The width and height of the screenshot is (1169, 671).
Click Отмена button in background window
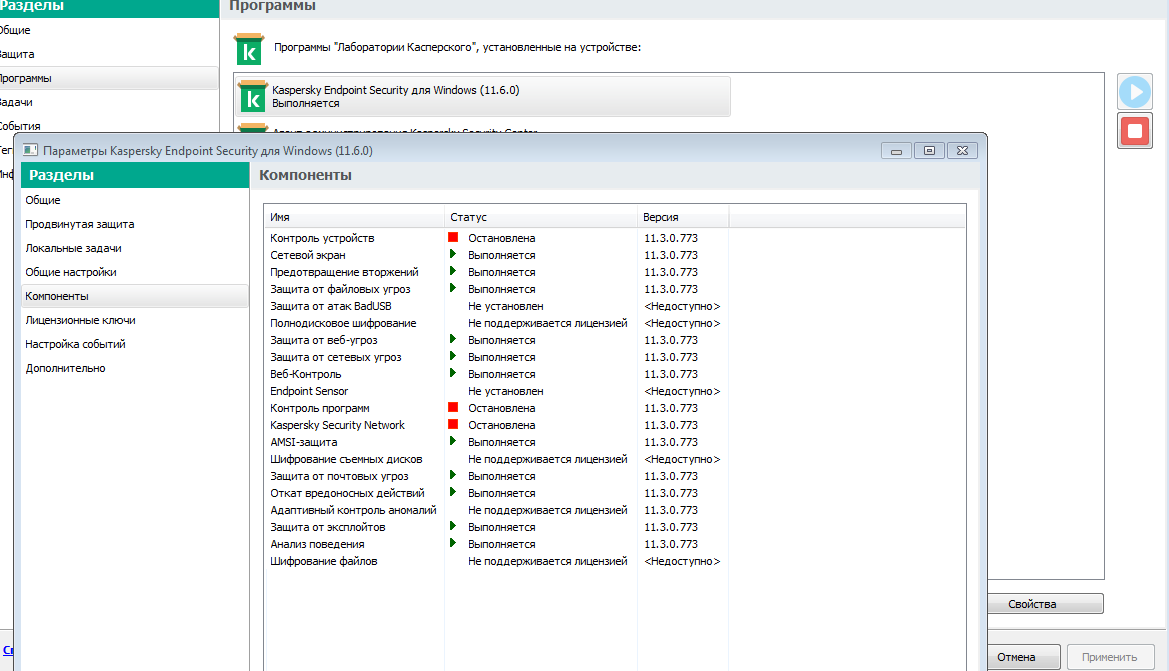[x=1022, y=657]
